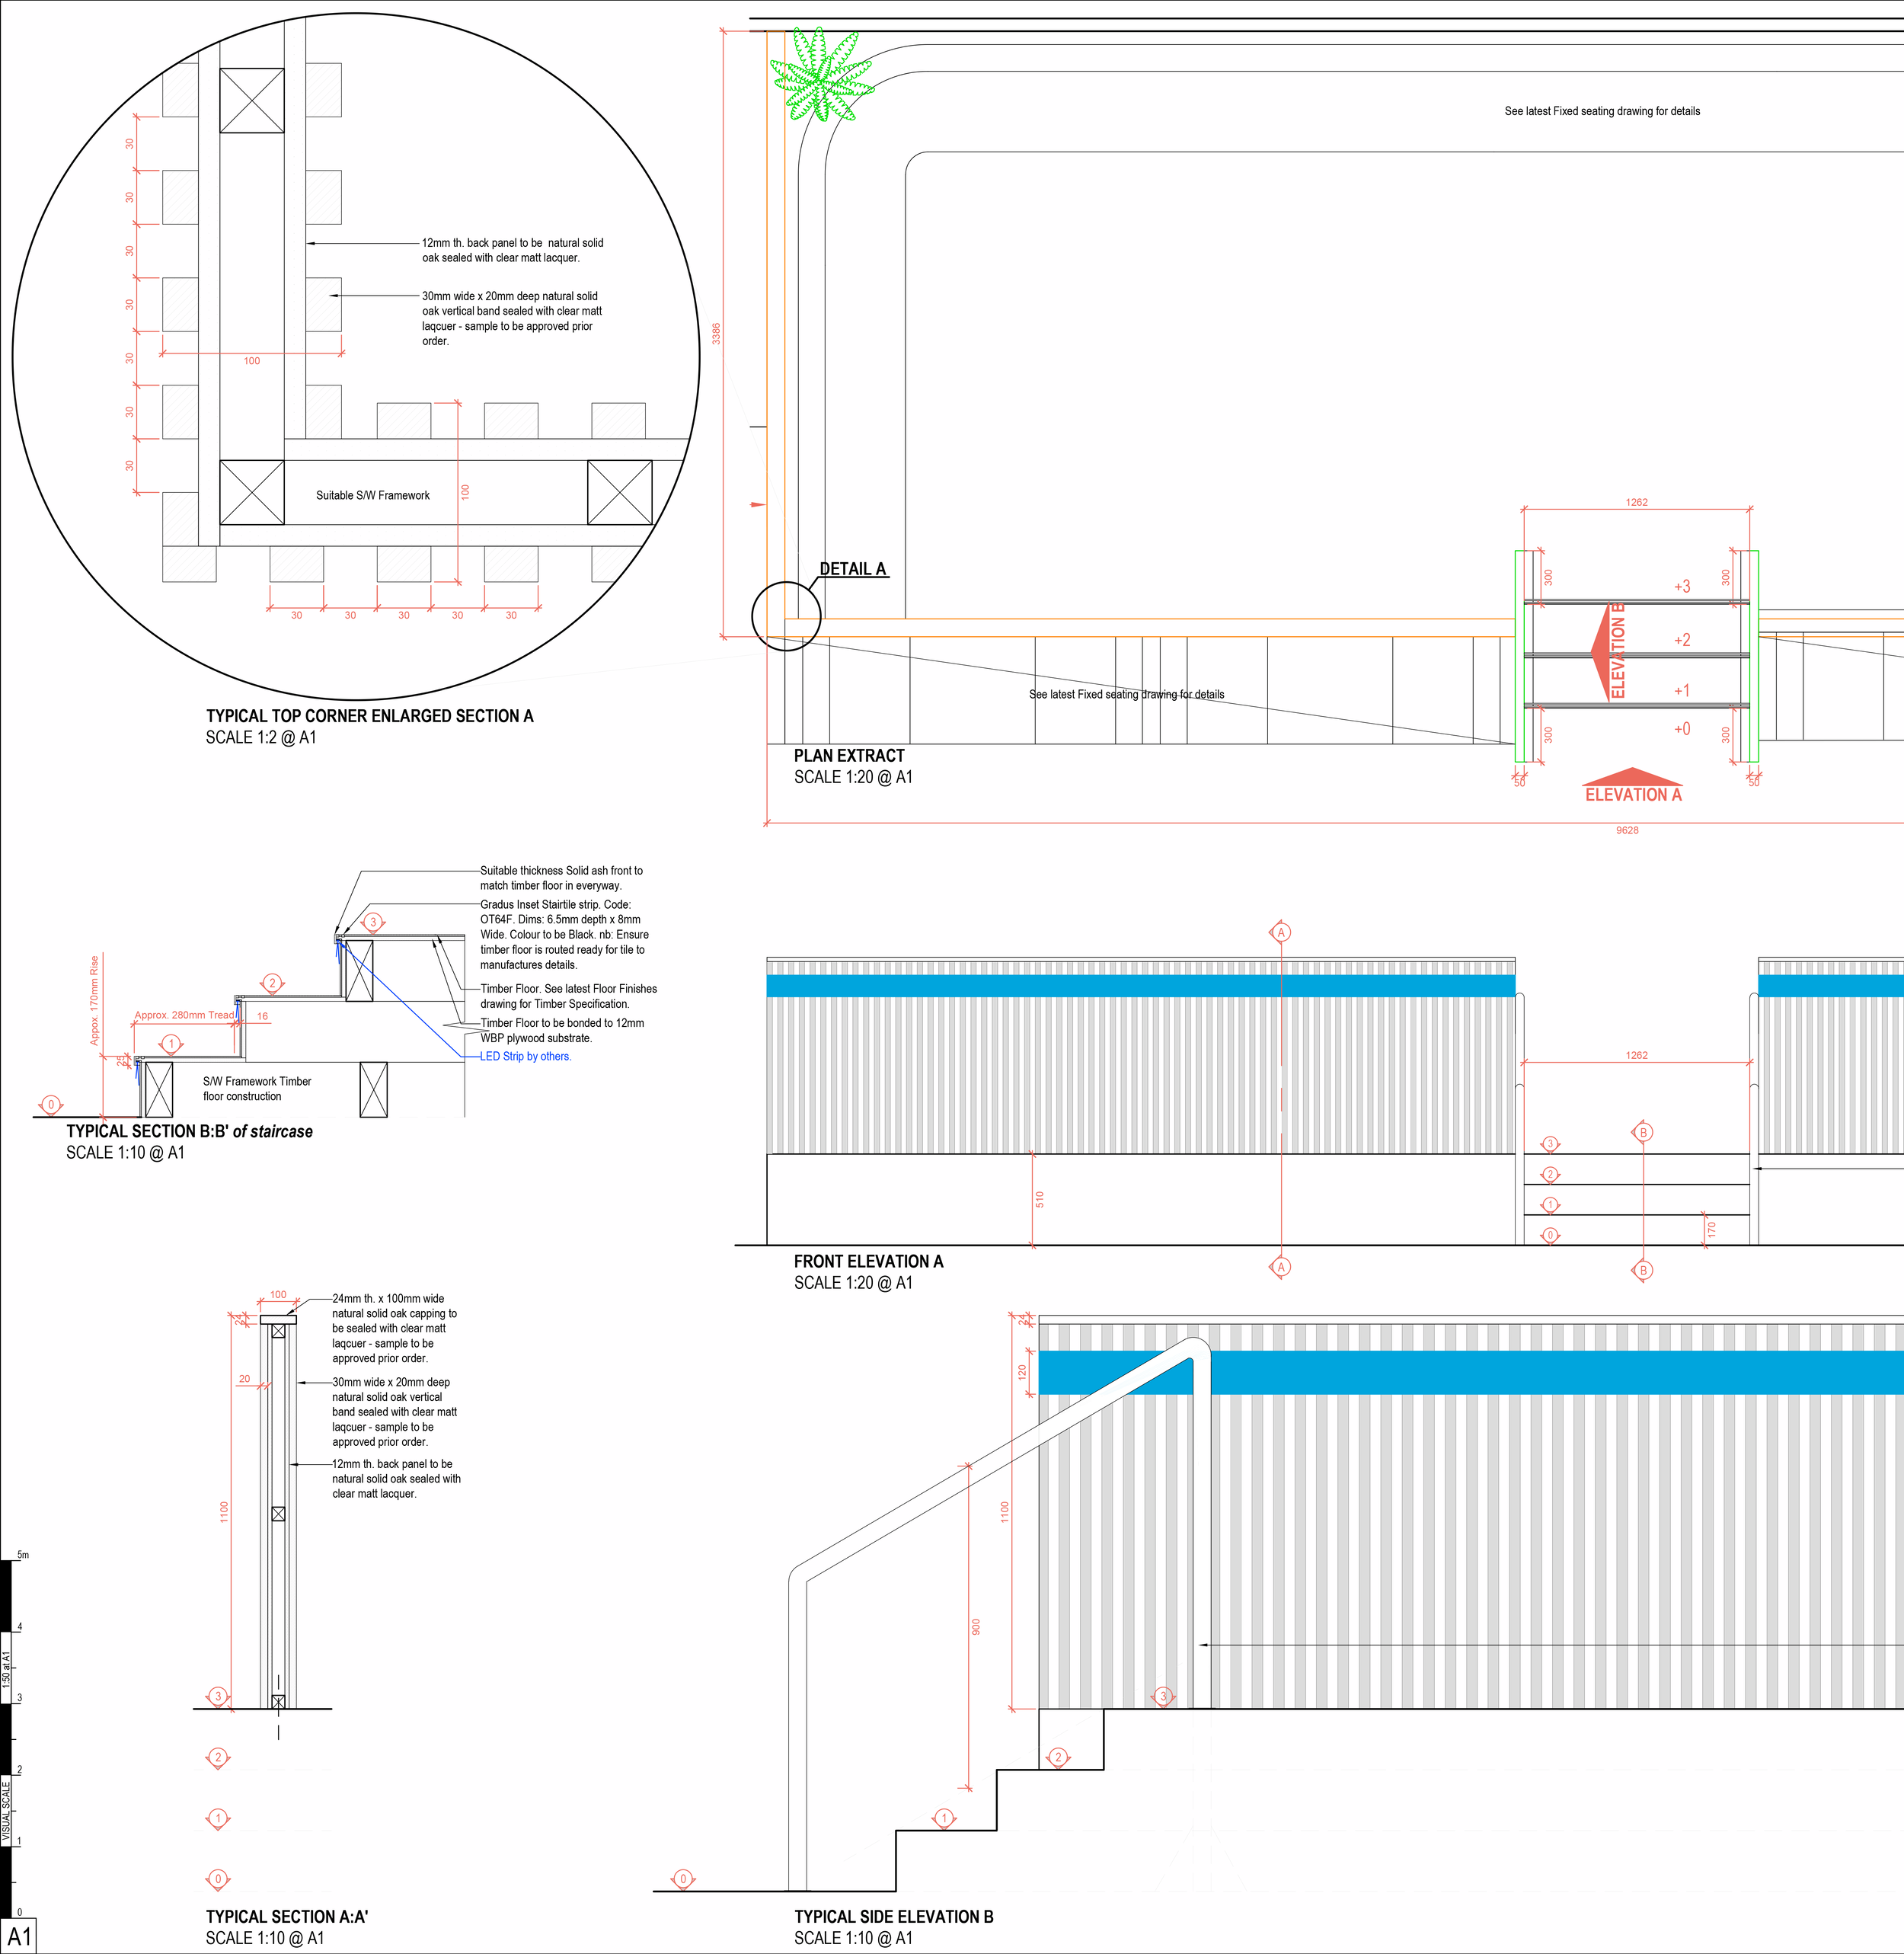Select the DETAIL A underlined label

point(853,569)
